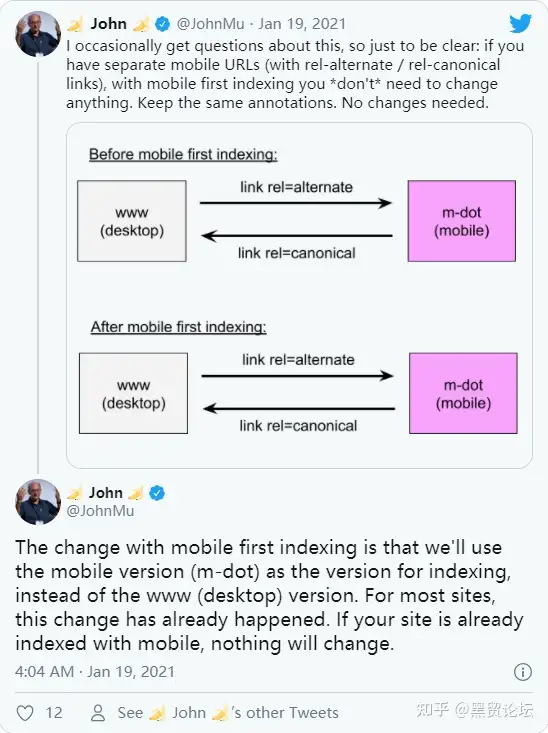Open See John's other Tweets link
This screenshot has width=548, height=733.
pos(228,713)
